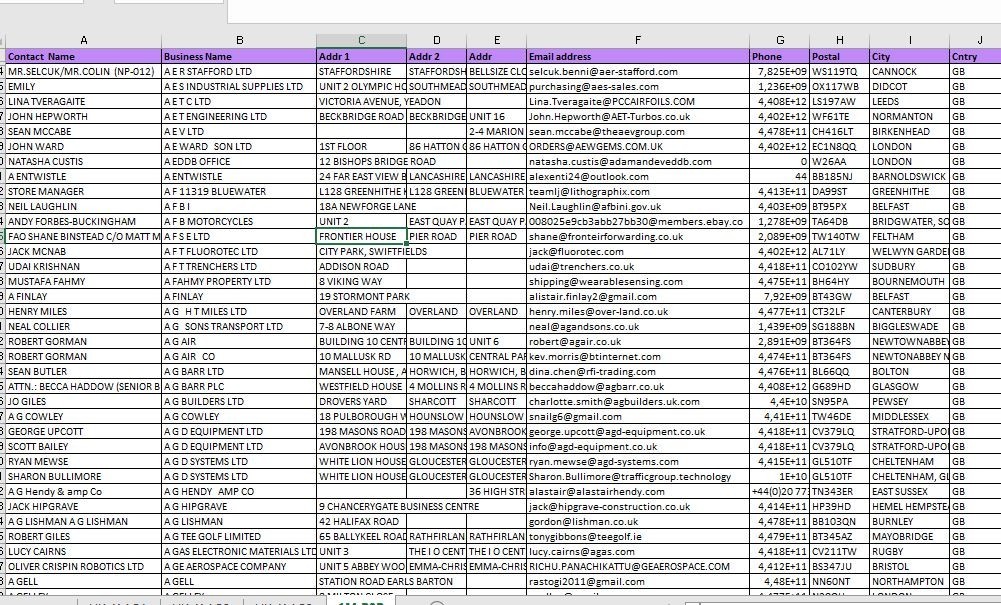The width and height of the screenshot is (1001, 605).
Task: Select the address '18A NEWFORGE LANE'
Action: 361,206
